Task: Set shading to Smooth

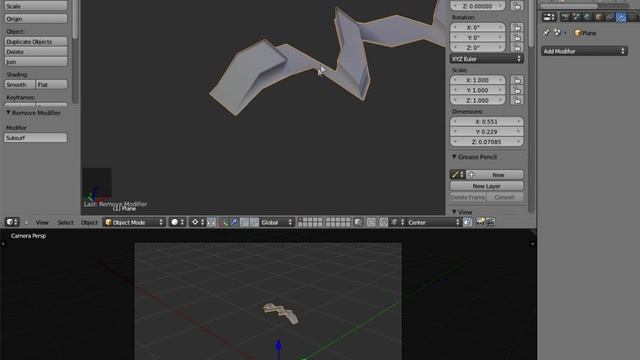Action: pos(20,84)
